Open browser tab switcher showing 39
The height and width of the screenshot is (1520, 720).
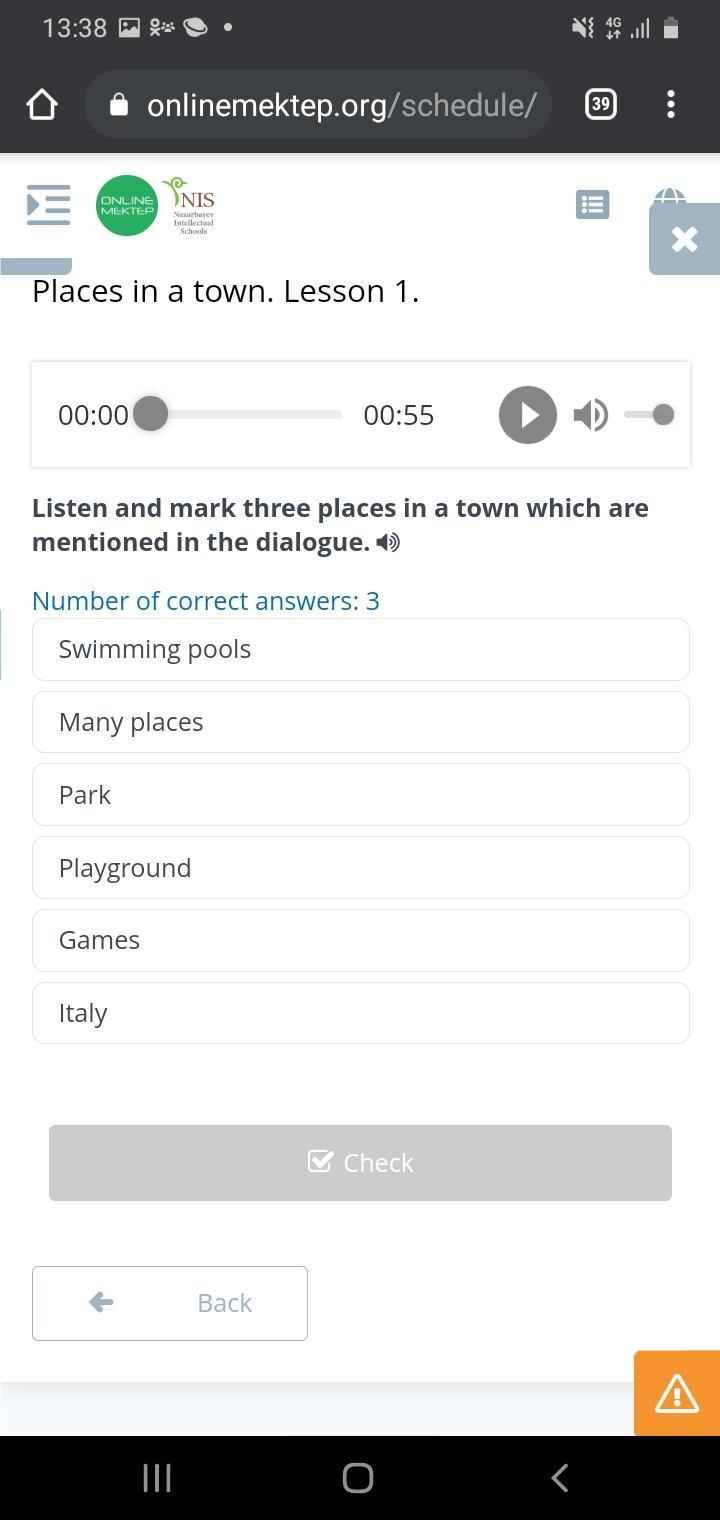coord(600,104)
